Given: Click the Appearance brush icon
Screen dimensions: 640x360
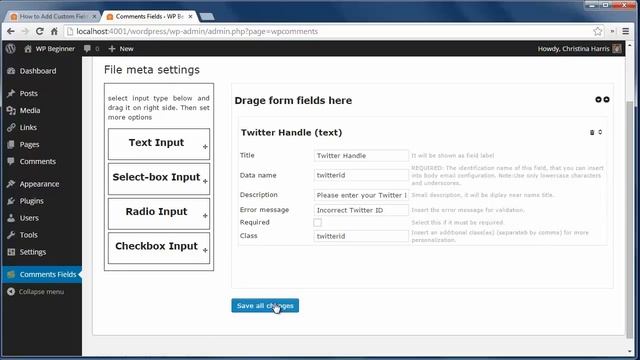Looking at the screenshot, I should pos(11,184).
